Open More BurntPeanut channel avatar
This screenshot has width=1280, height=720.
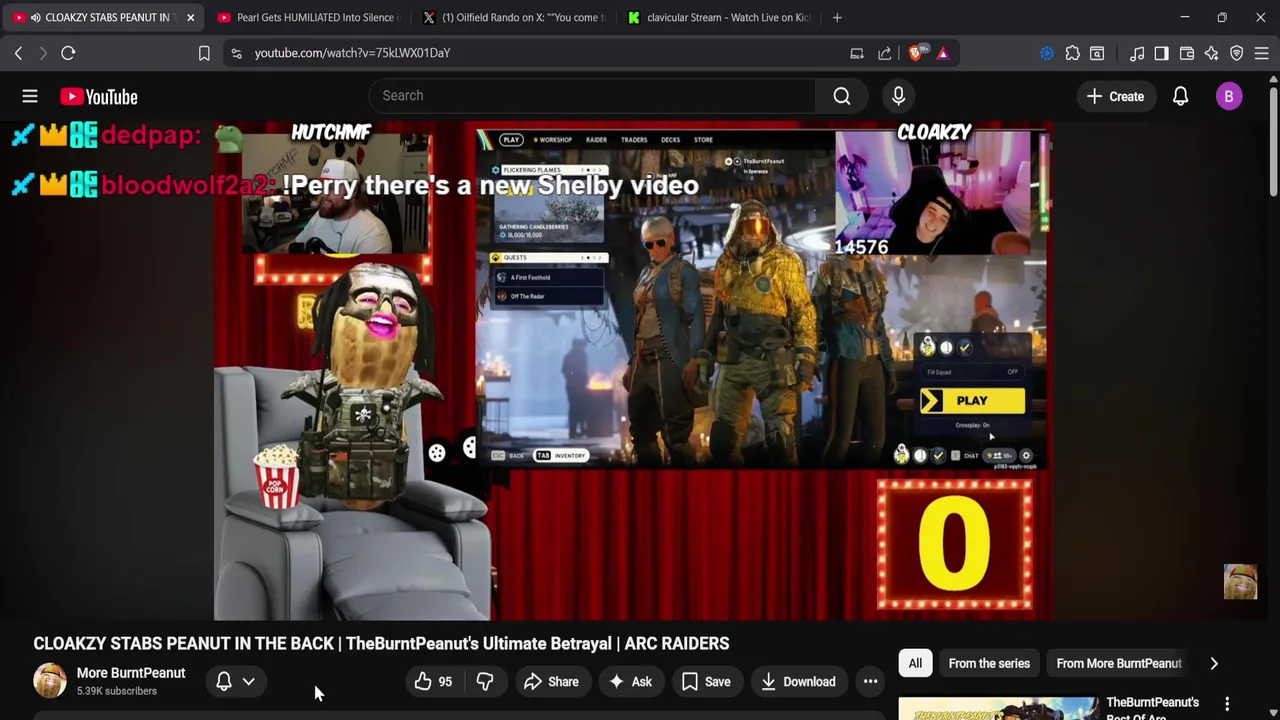(x=49, y=681)
